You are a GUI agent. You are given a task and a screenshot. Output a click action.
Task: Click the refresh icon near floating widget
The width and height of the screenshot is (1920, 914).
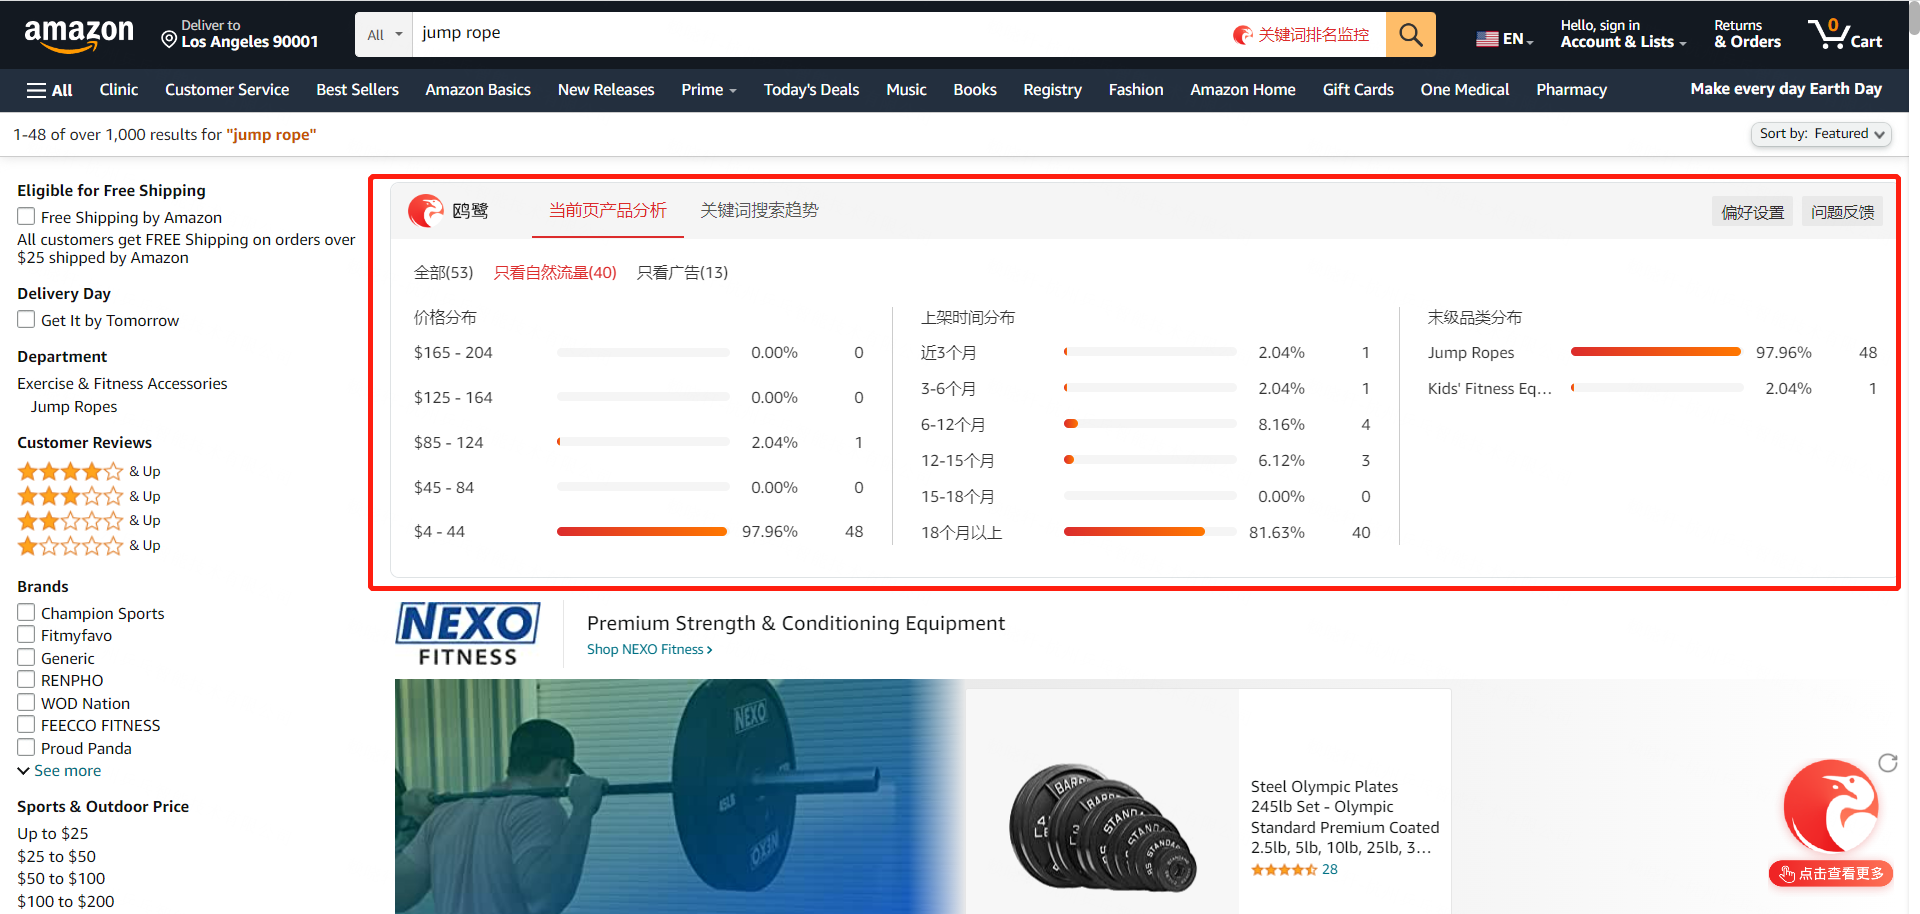1888,763
